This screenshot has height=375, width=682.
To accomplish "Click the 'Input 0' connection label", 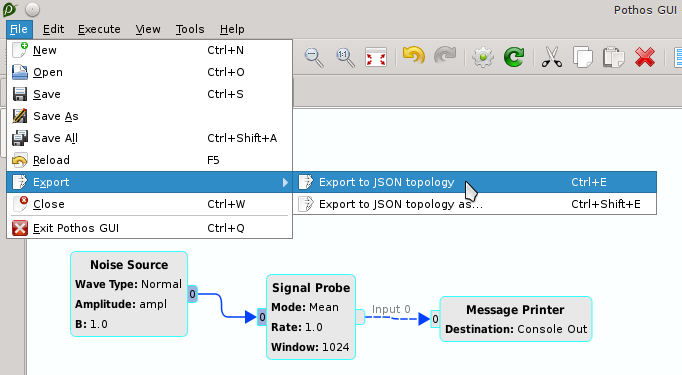I will click(391, 309).
